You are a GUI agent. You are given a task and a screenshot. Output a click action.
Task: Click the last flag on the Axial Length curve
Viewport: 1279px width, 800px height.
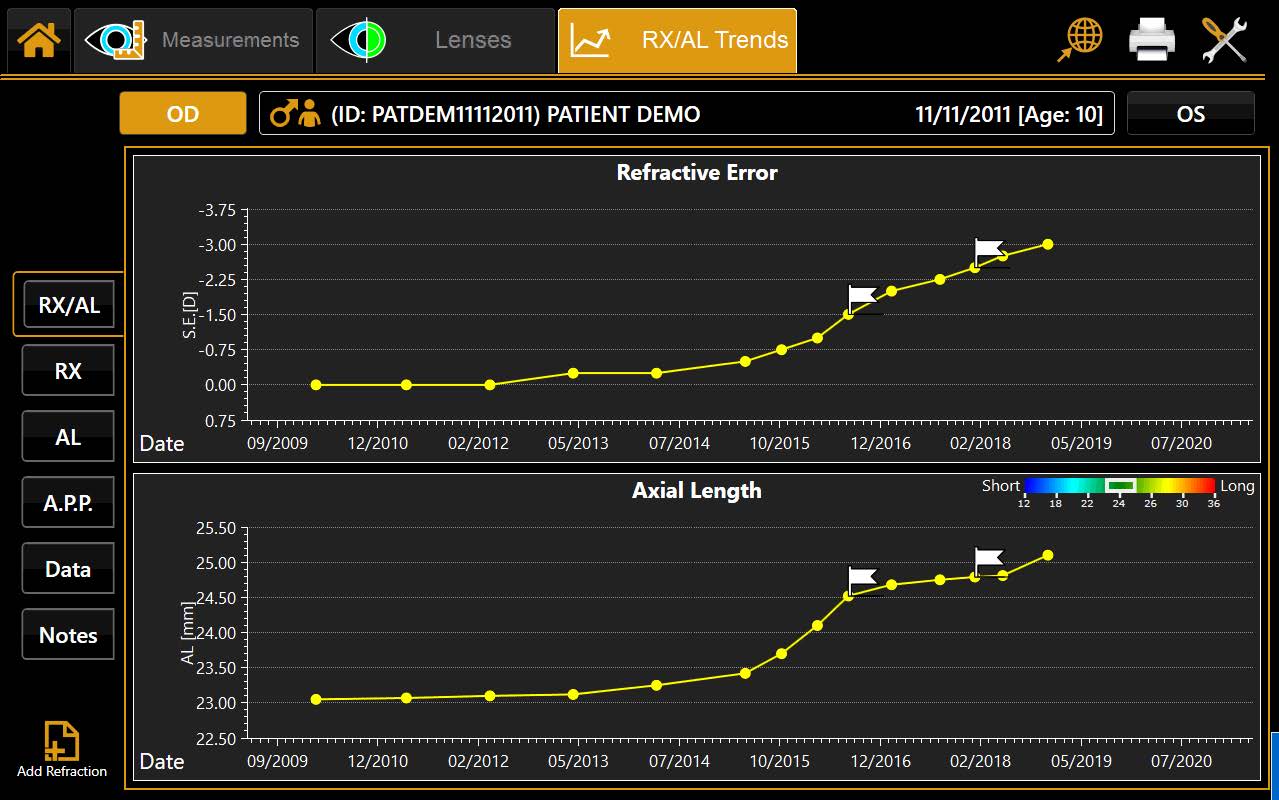click(x=987, y=557)
